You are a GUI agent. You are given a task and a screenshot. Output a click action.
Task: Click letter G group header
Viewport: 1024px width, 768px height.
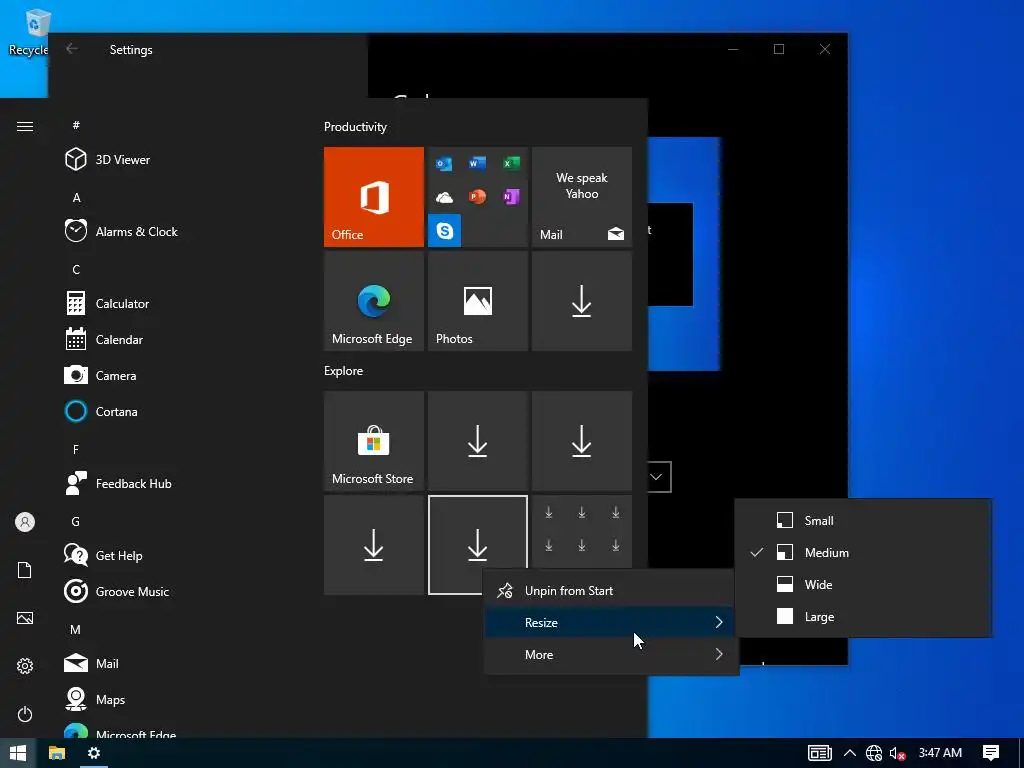tap(76, 521)
